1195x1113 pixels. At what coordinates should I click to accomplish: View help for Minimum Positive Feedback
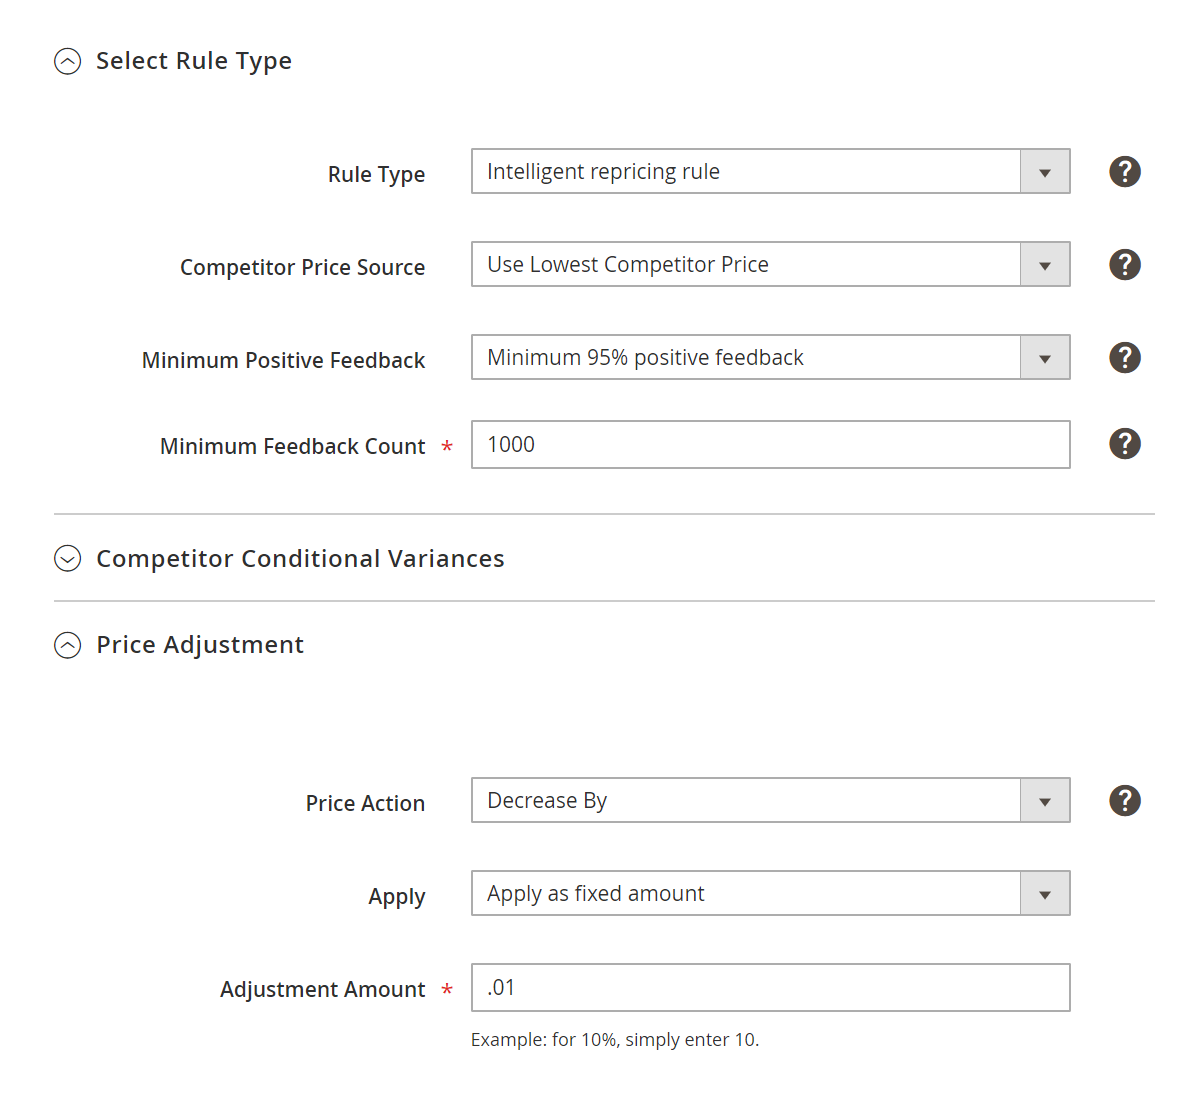tap(1124, 358)
